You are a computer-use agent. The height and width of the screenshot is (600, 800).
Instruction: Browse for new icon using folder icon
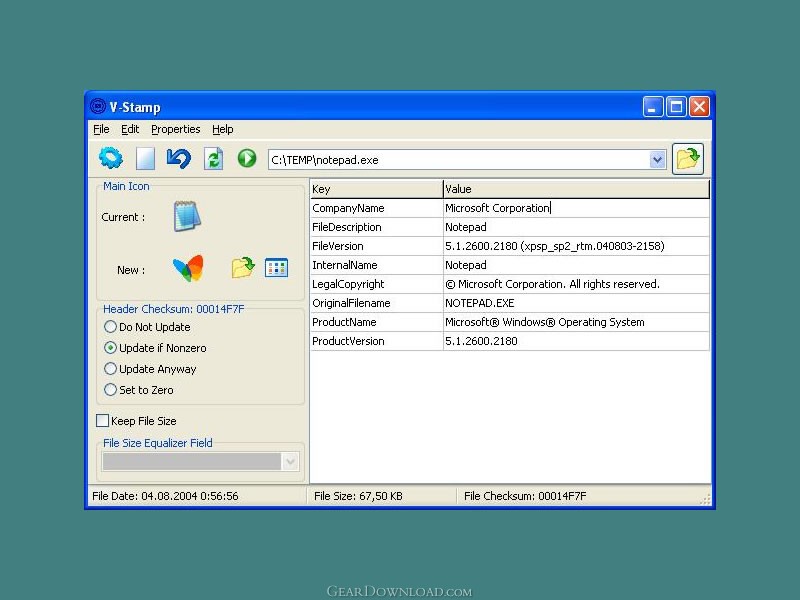tap(243, 268)
